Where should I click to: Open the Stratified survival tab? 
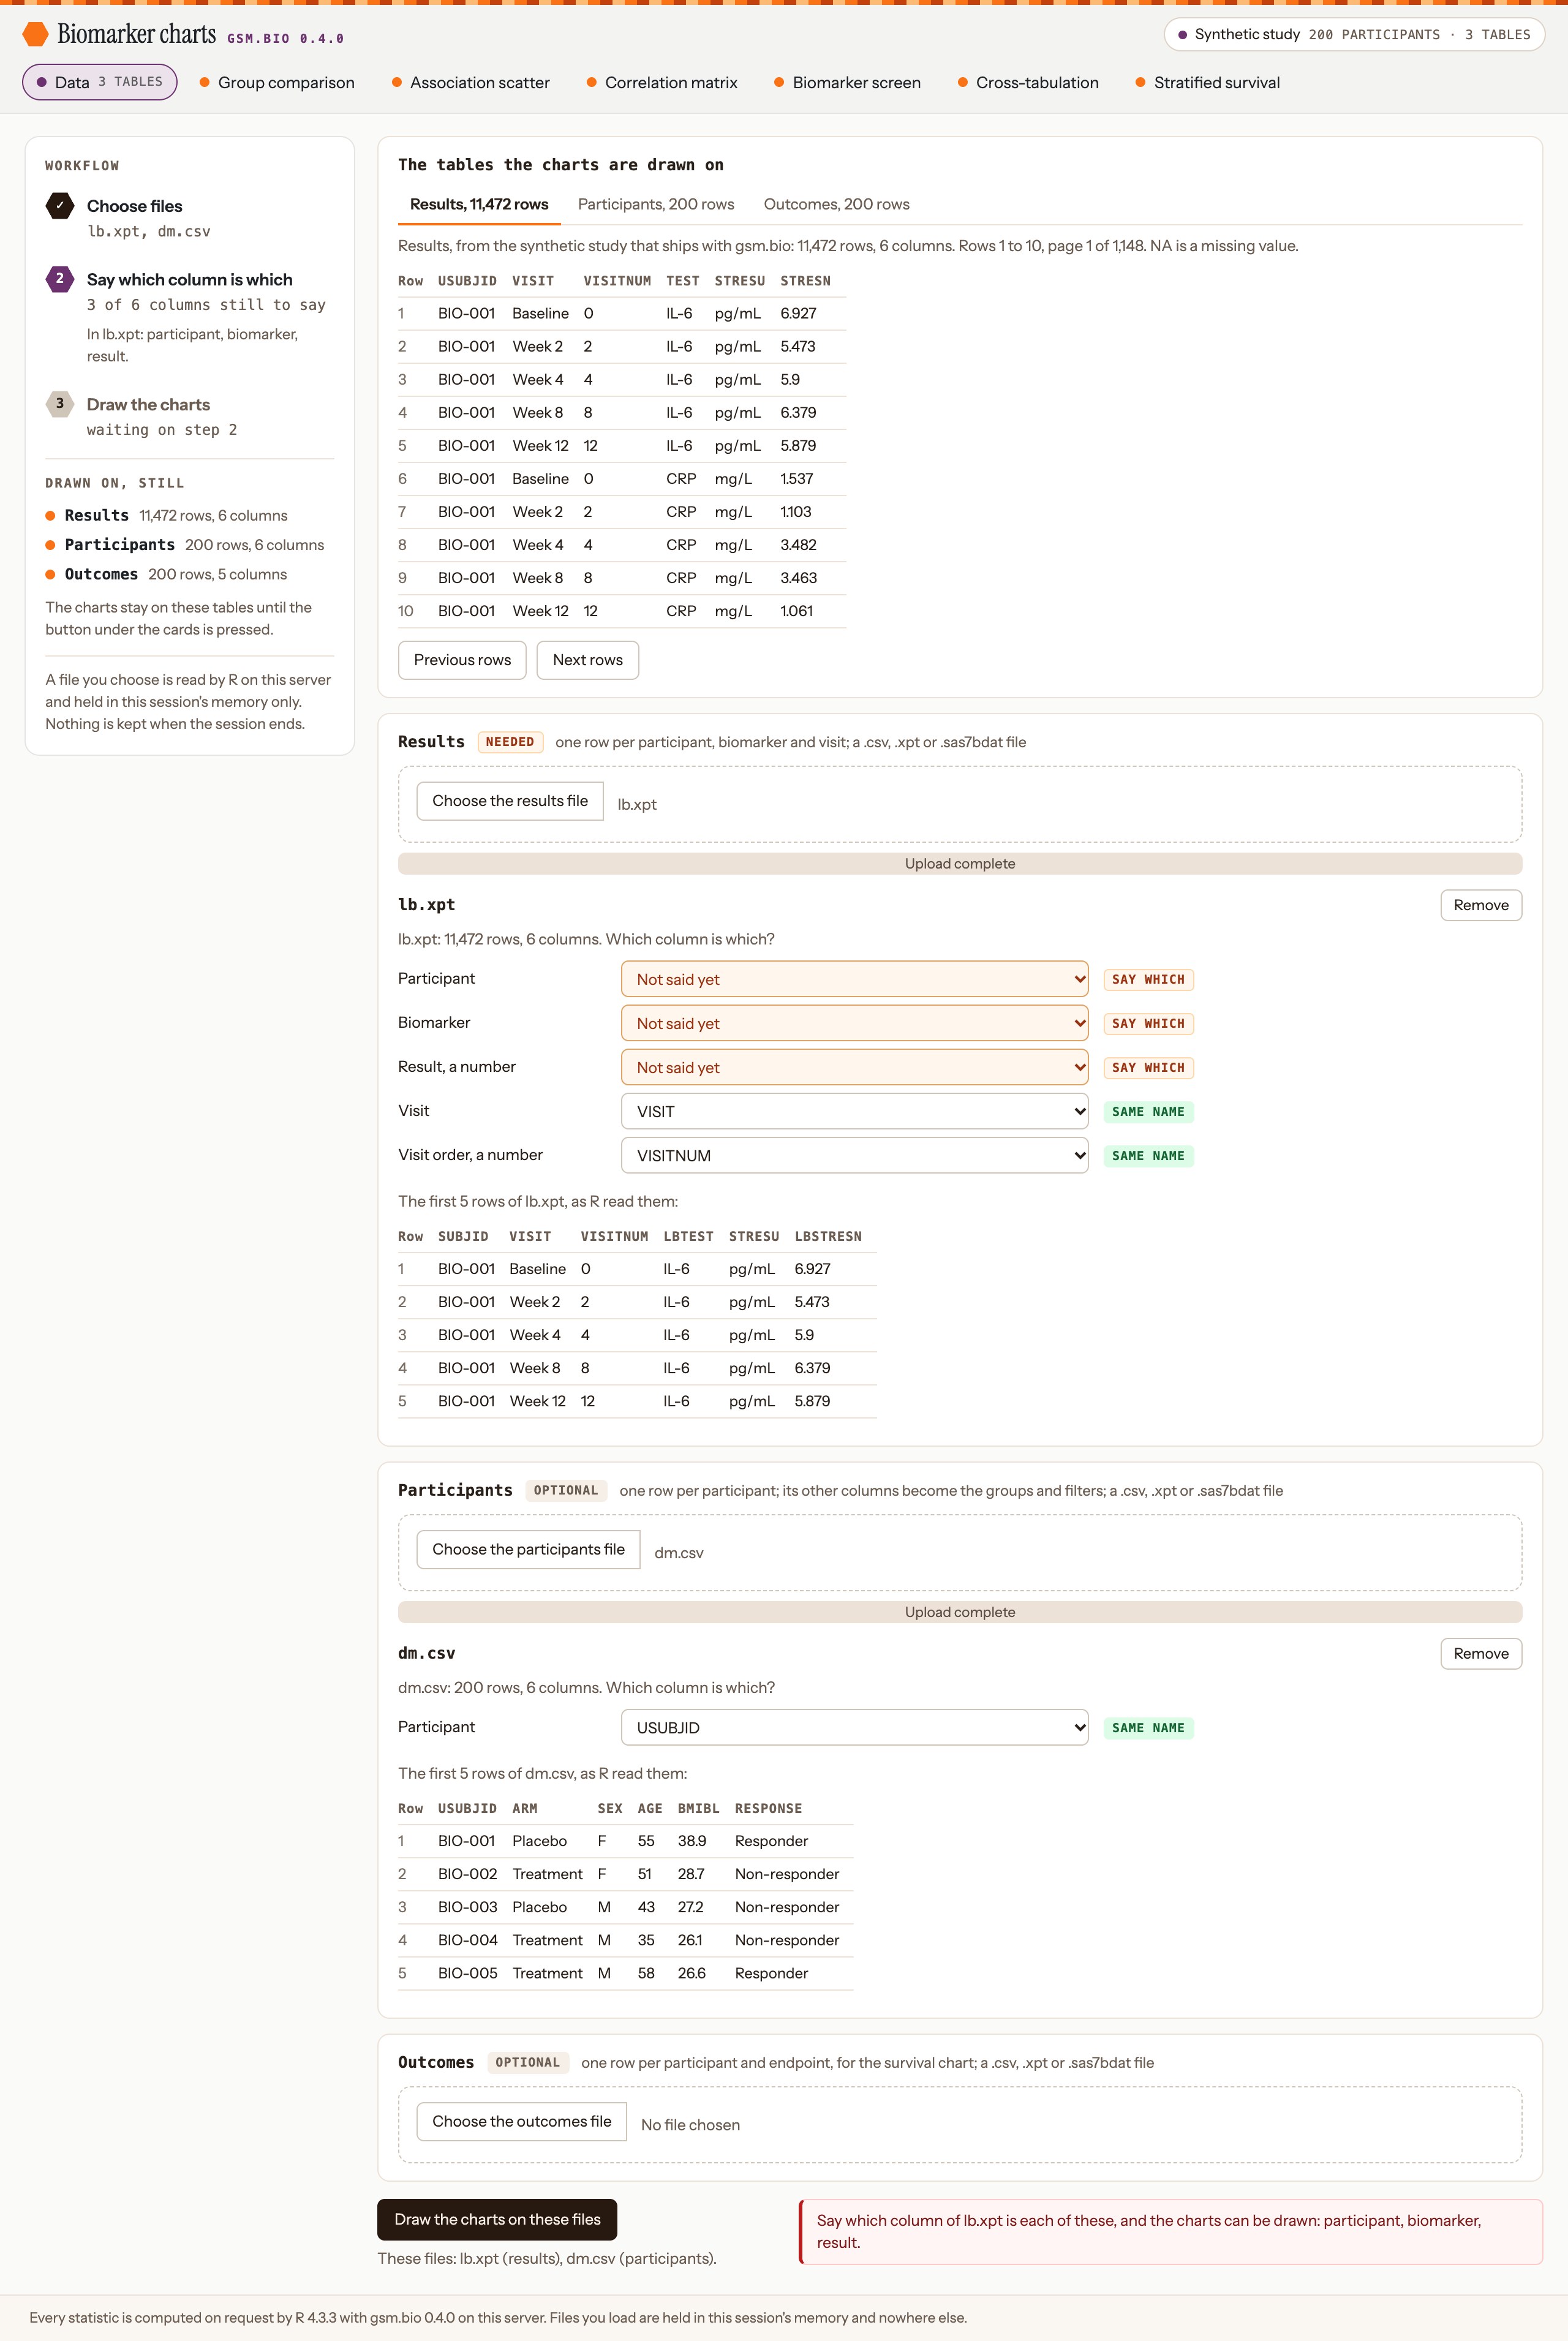click(1208, 83)
